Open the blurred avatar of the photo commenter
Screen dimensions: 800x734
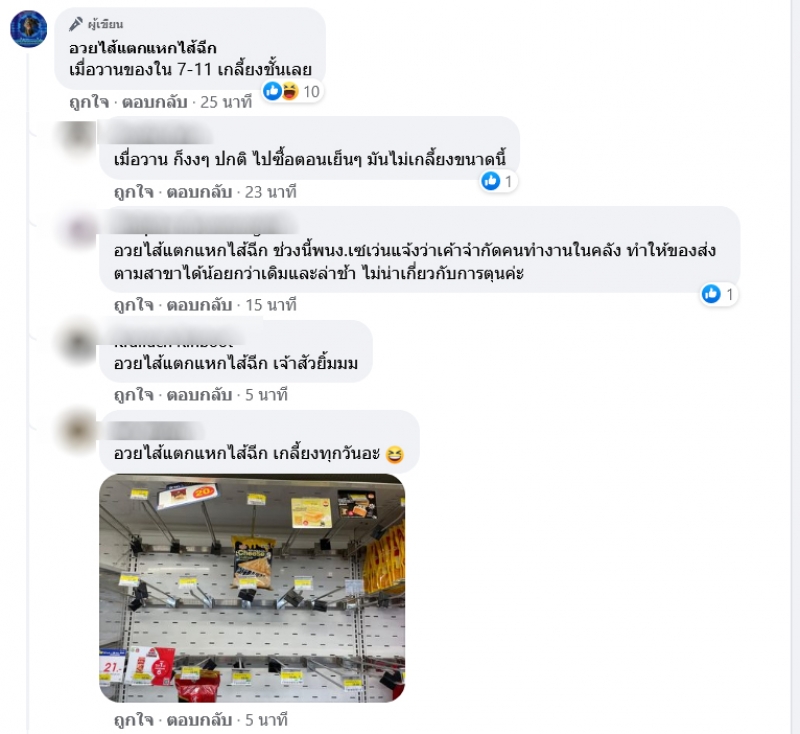[78, 429]
